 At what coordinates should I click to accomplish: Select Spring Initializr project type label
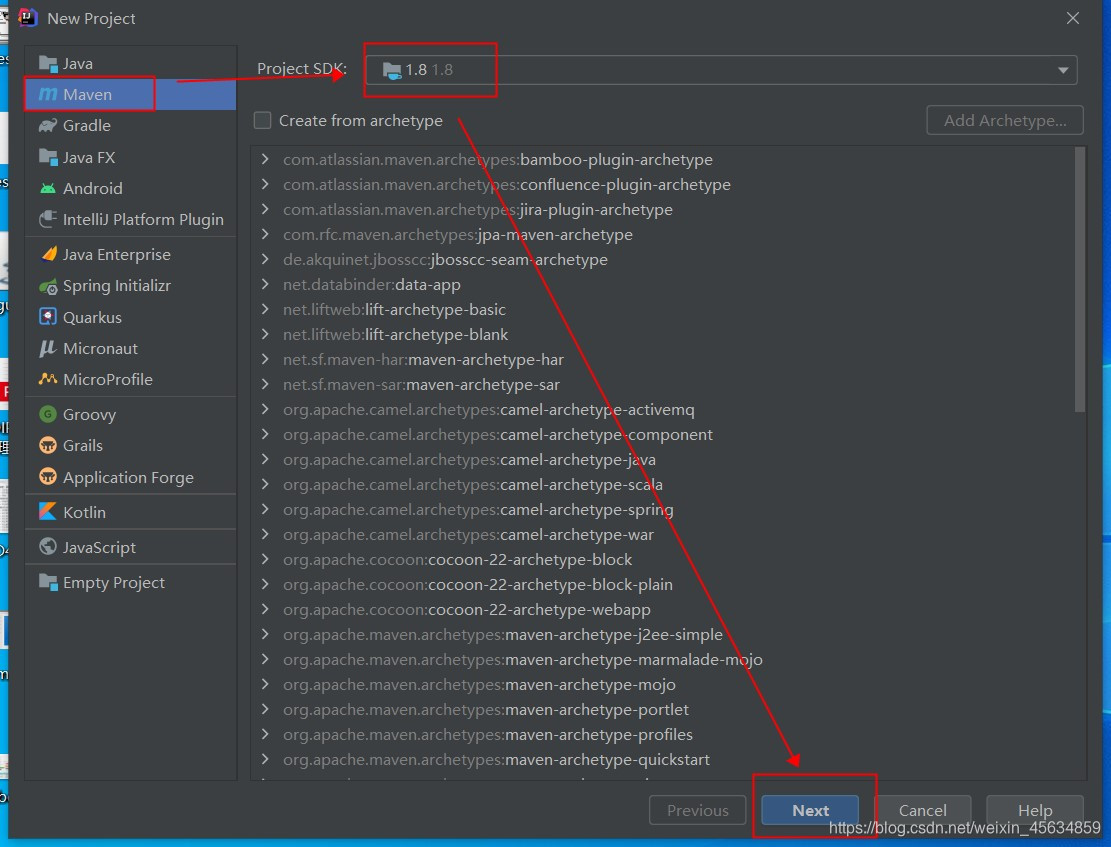[x=117, y=286]
